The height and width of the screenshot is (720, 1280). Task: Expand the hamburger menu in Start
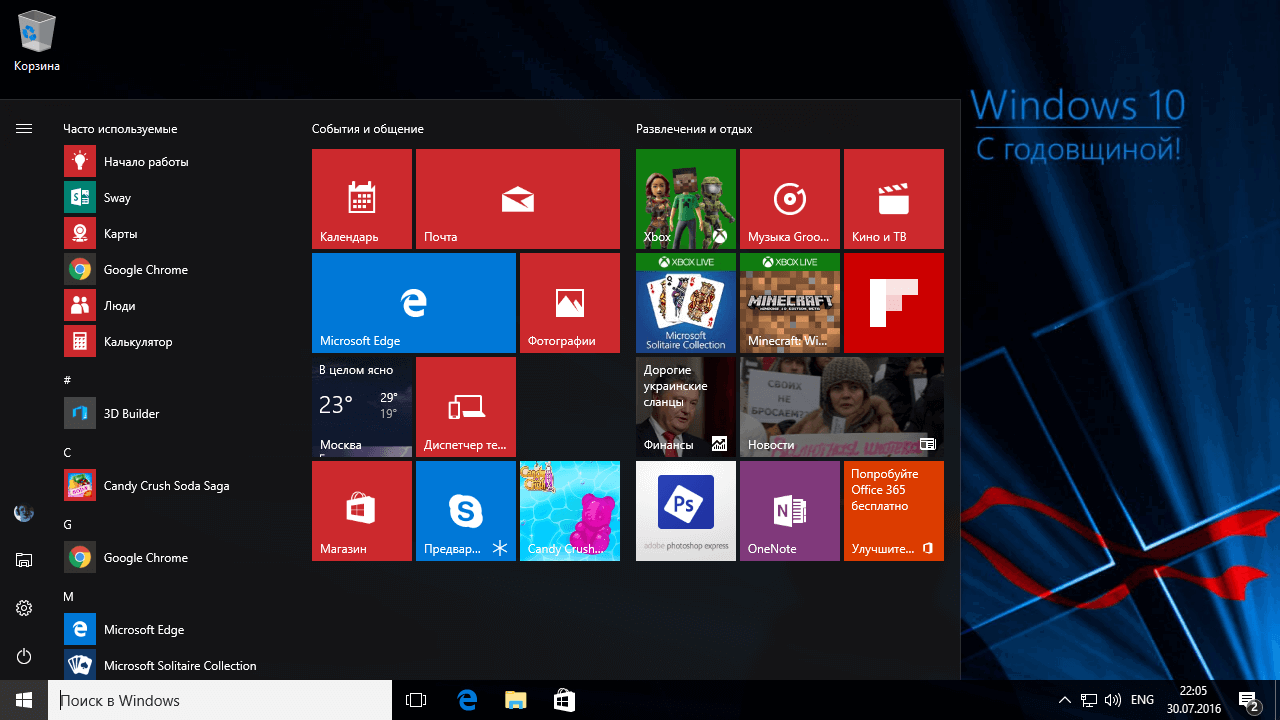(x=24, y=129)
